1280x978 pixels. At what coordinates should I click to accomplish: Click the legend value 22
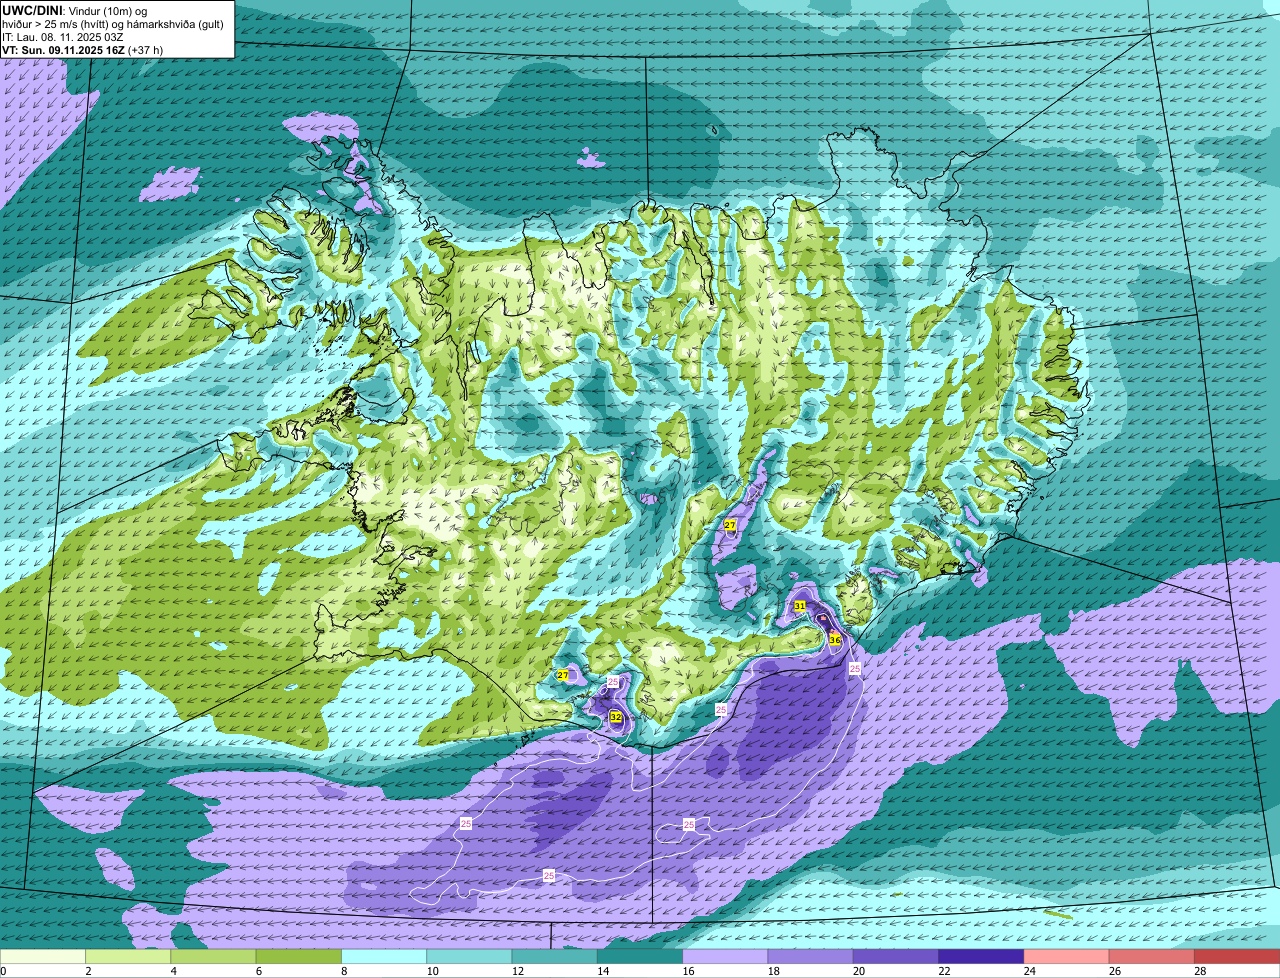944,971
